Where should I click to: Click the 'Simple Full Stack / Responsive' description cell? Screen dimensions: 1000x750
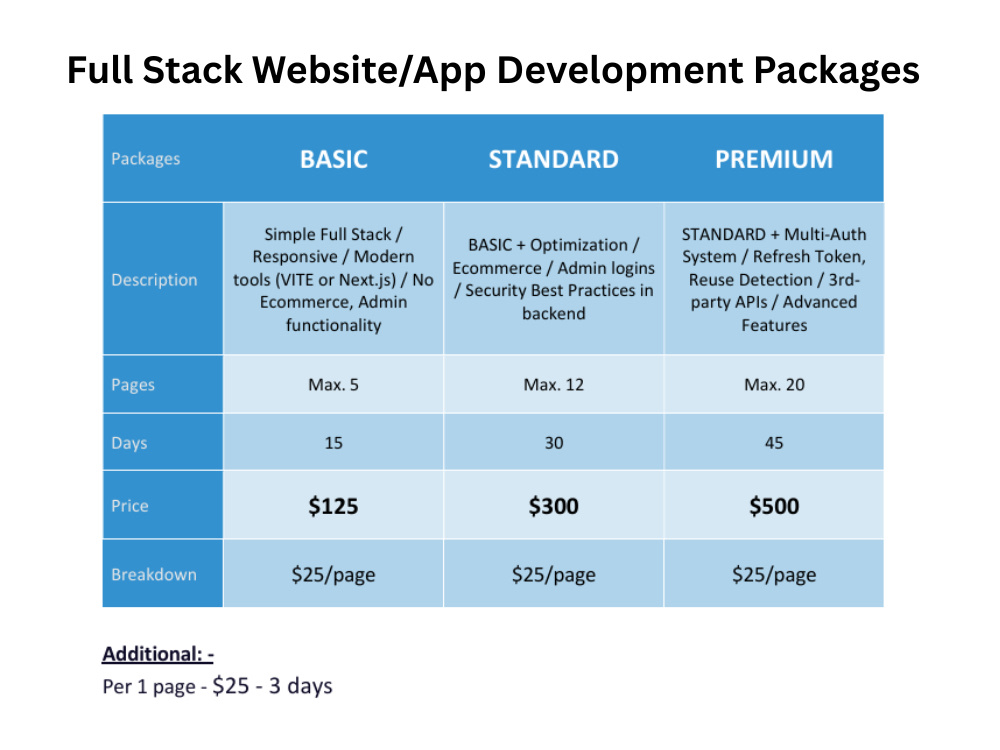pyautogui.click(x=334, y=279)
